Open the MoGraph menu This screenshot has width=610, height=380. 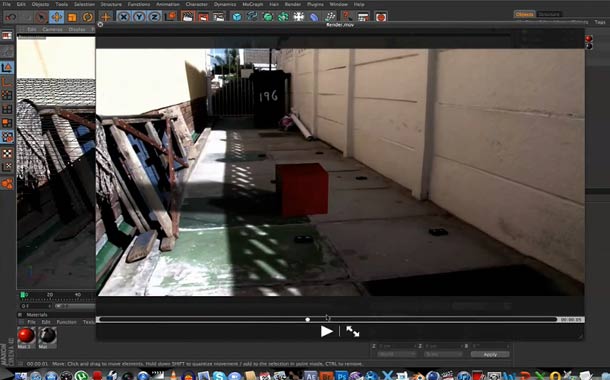click(x=252, y=4)
